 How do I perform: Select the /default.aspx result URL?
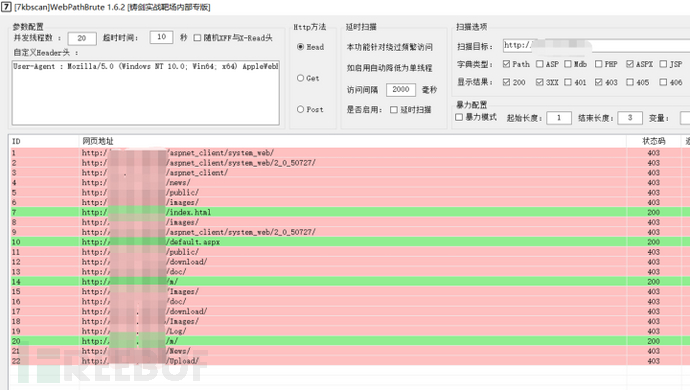pyautogui.click(x=151, y=242)
